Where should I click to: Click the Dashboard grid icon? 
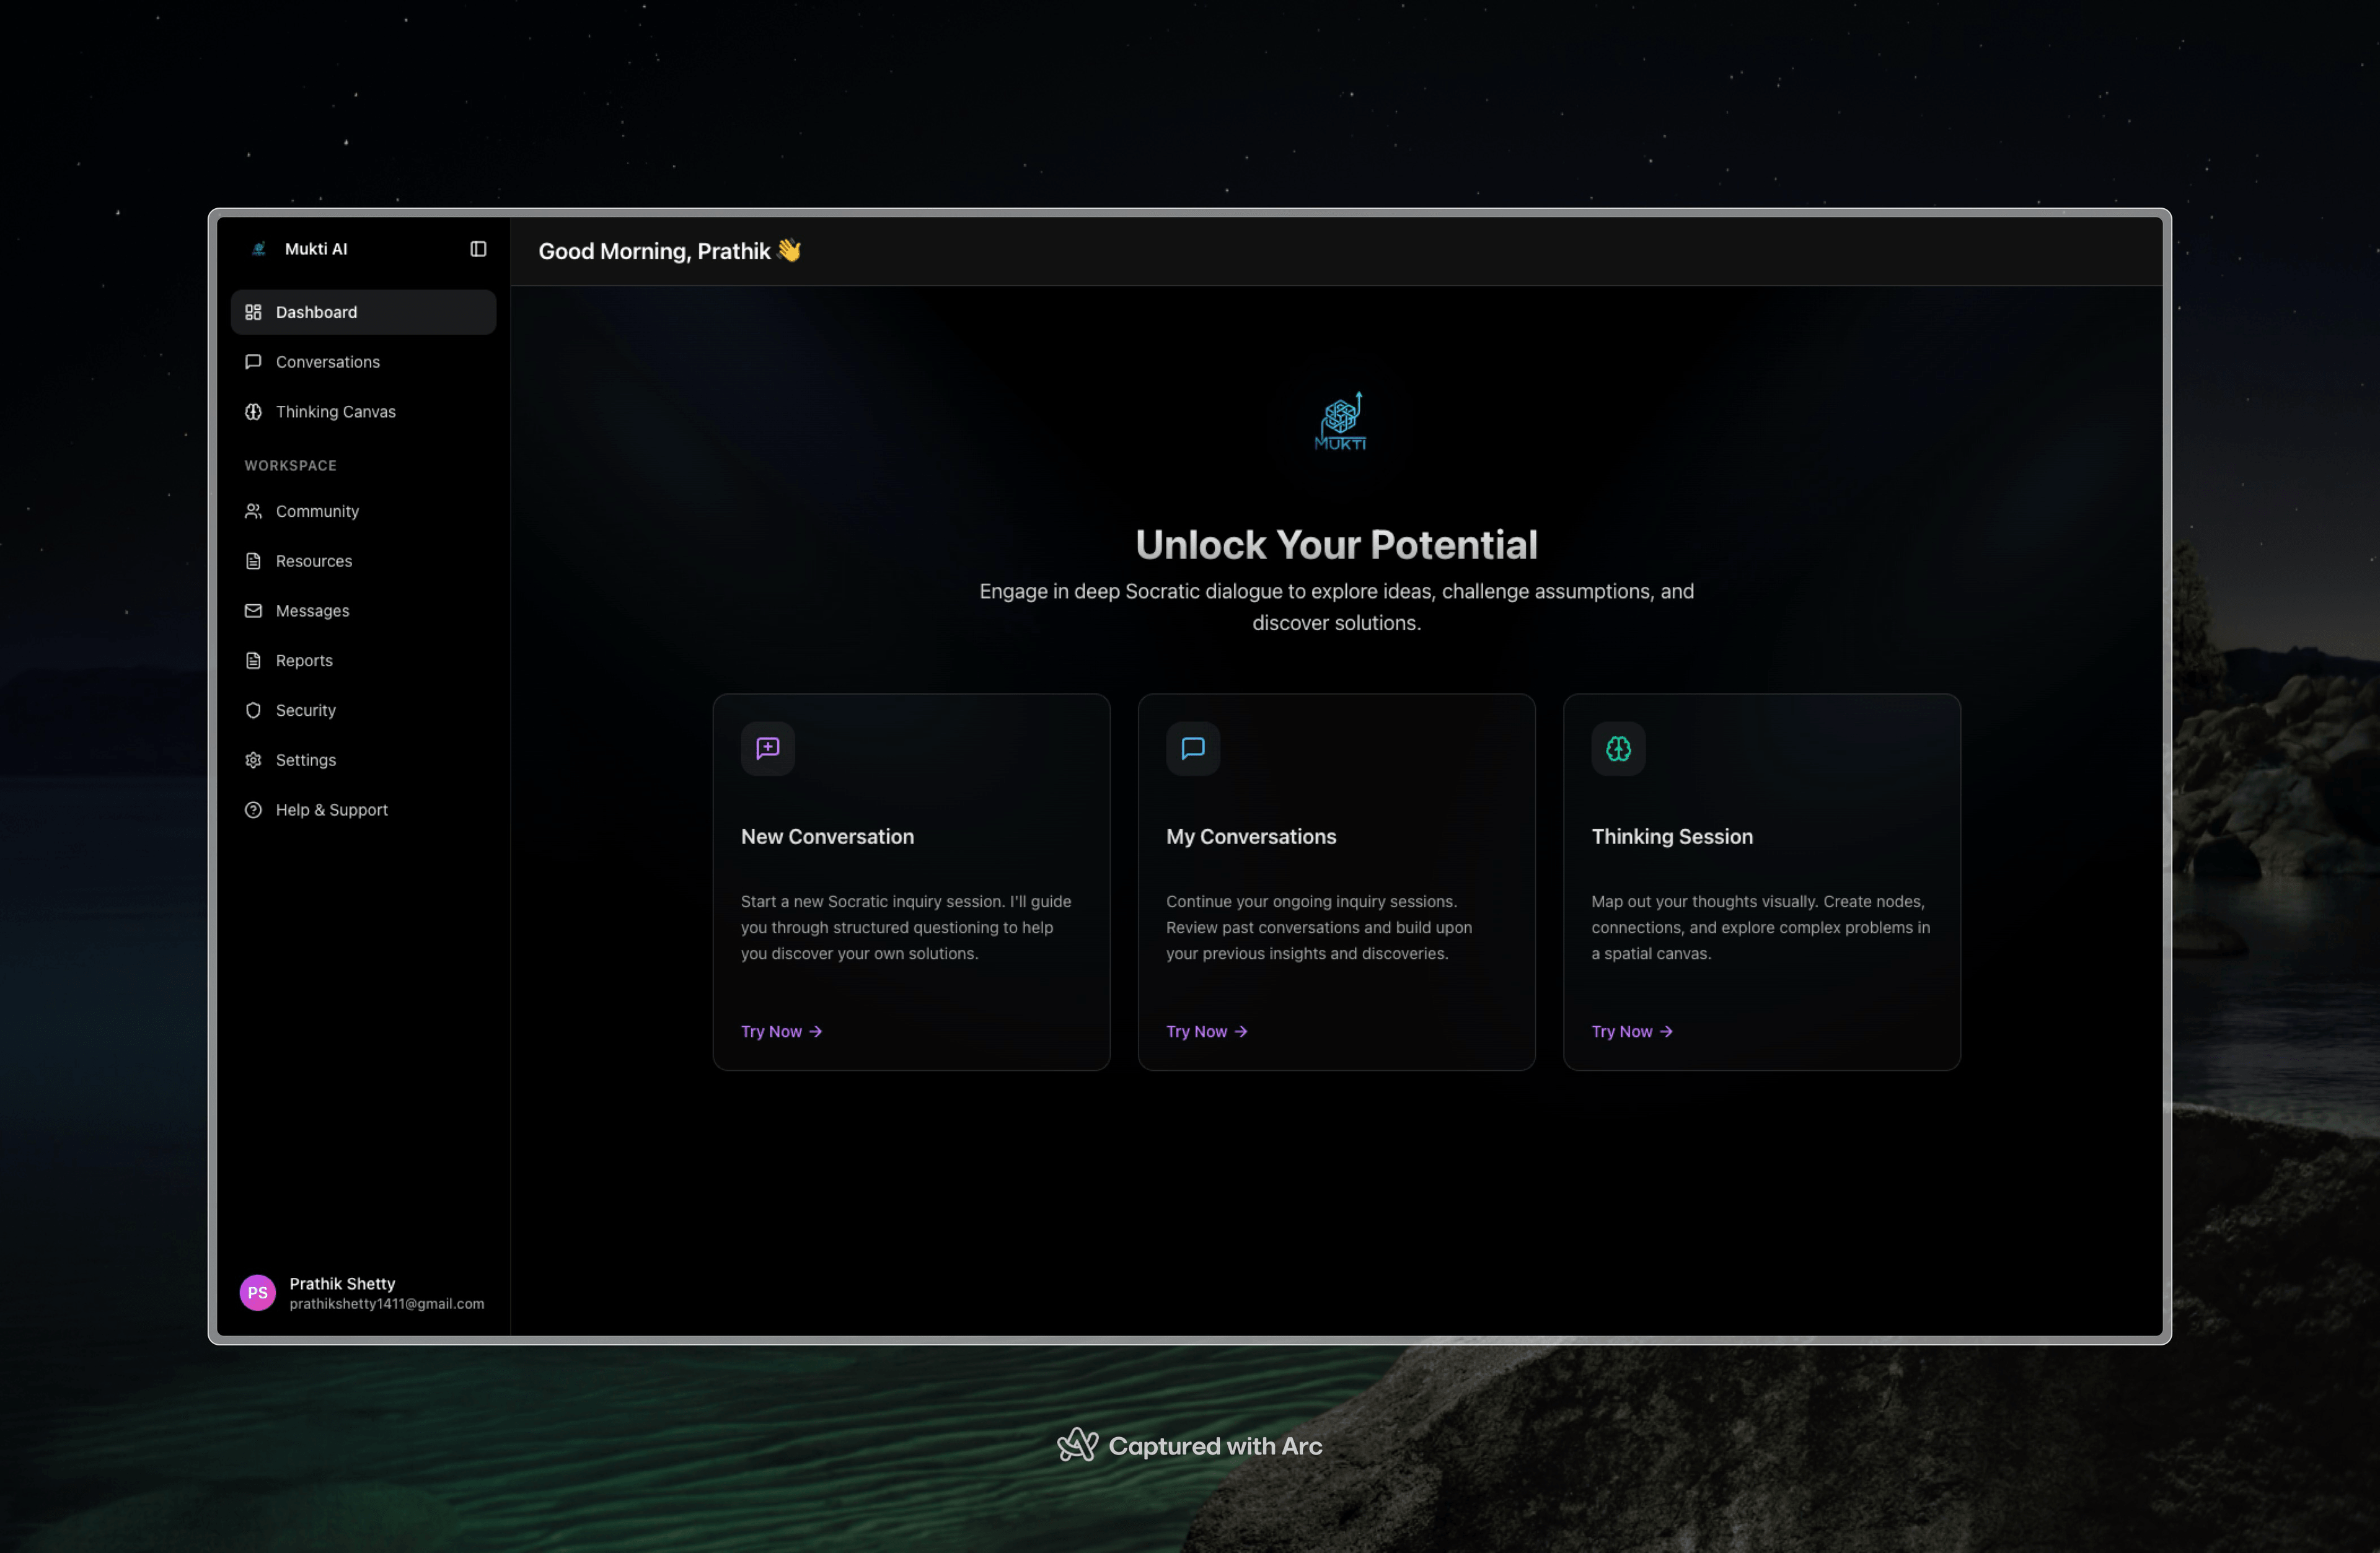point(253,312)
